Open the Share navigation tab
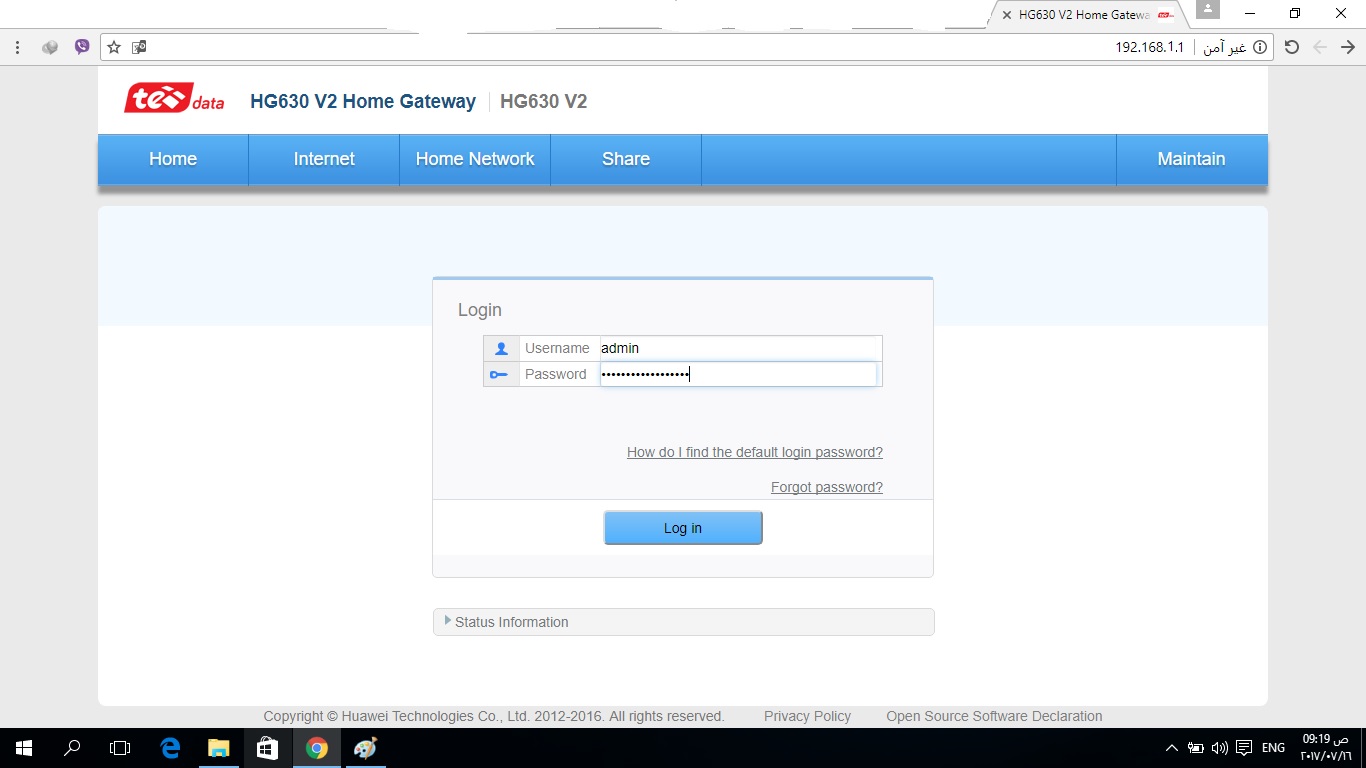Image resolution: width=1366 pixels, height=768 pixels. (626, 159)
